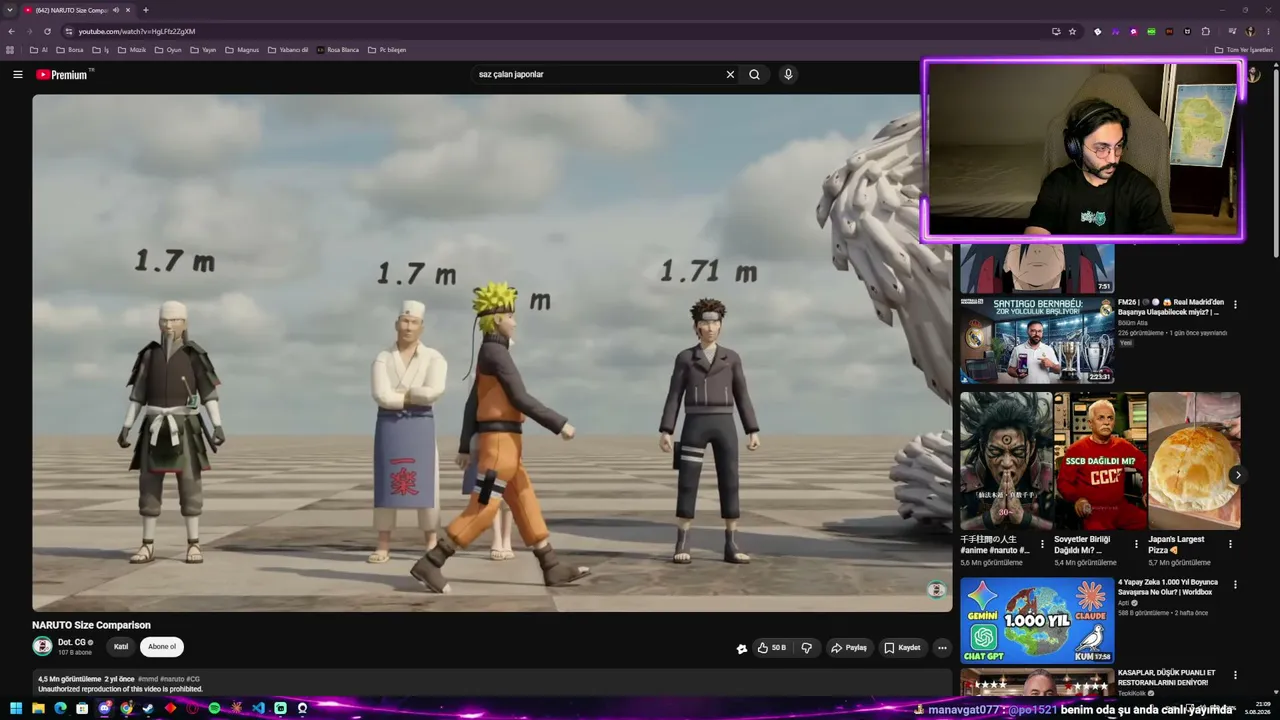Click the magnifier search button
The width and height of the screenshot is (1280, 720).
pyautogui.click(x=755, y=74)
